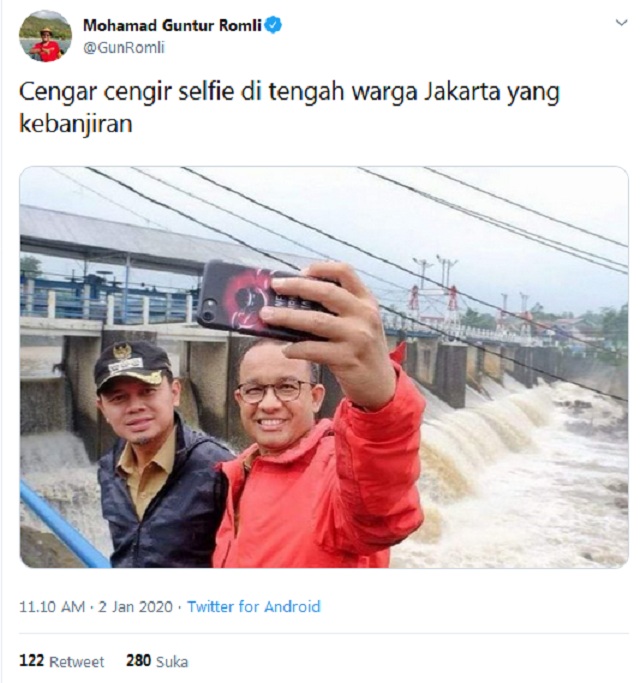Viewport: 640px width, 683px height.
Task: Expand the tweet options chevron
Action: click(x=621, y=22)
